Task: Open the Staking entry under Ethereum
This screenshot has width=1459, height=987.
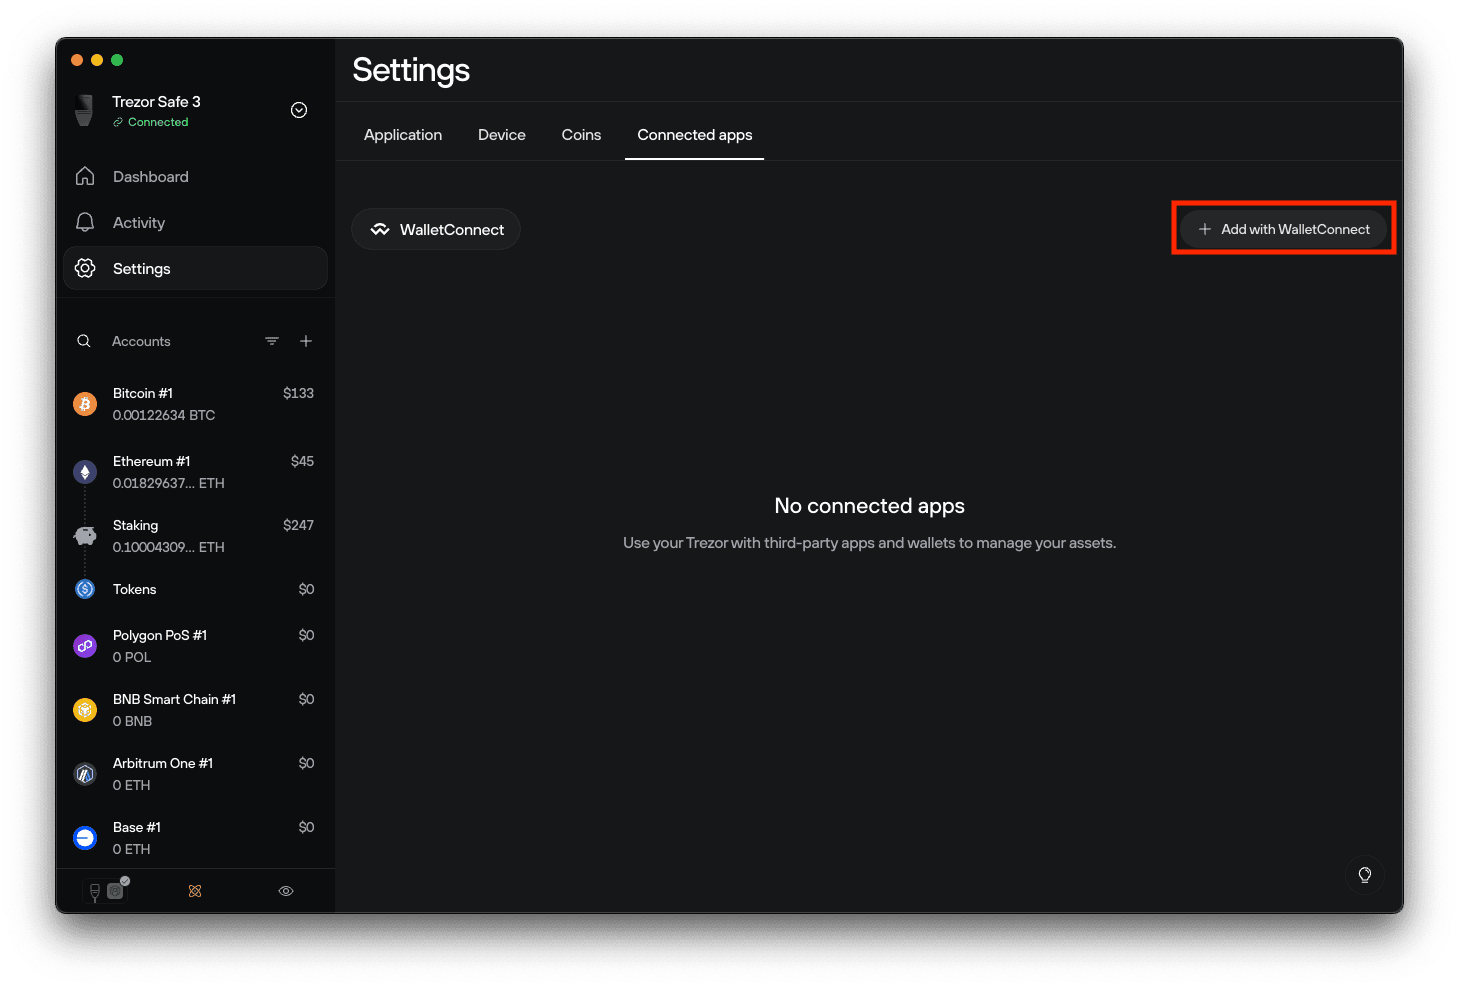Action: tap(195, 536)
